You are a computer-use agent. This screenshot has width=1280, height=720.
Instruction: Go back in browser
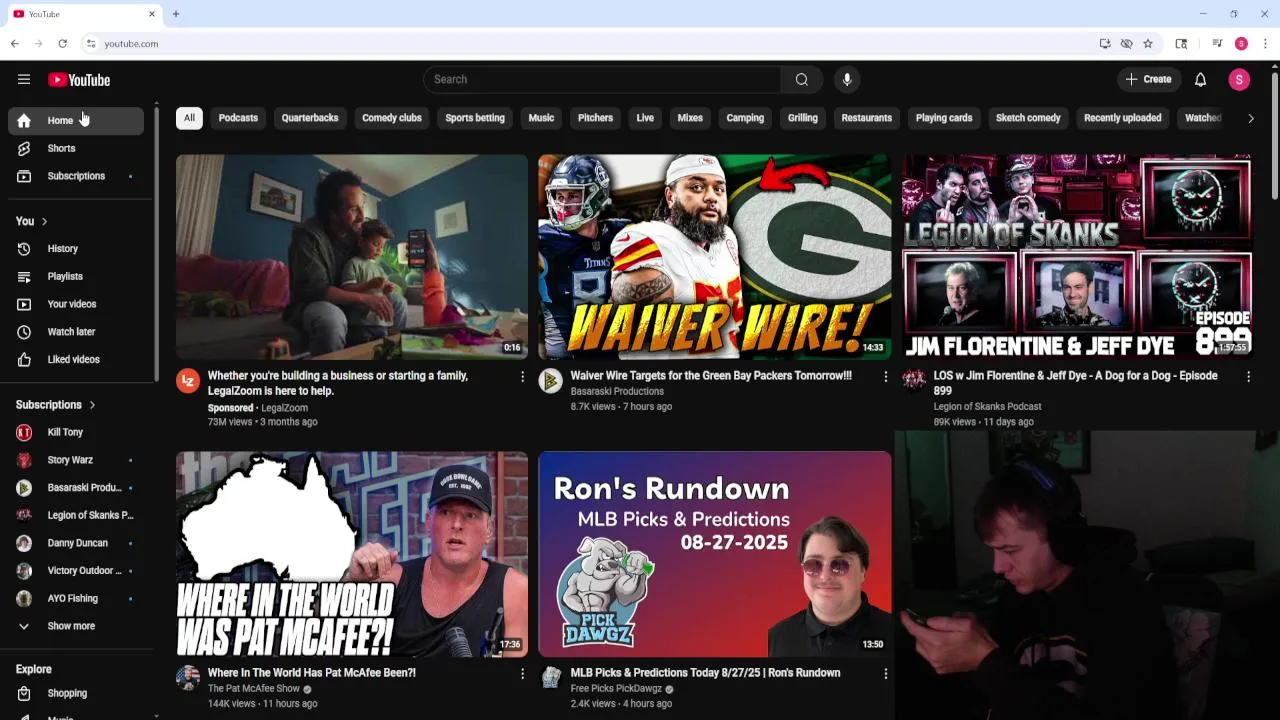pos(15,44)
